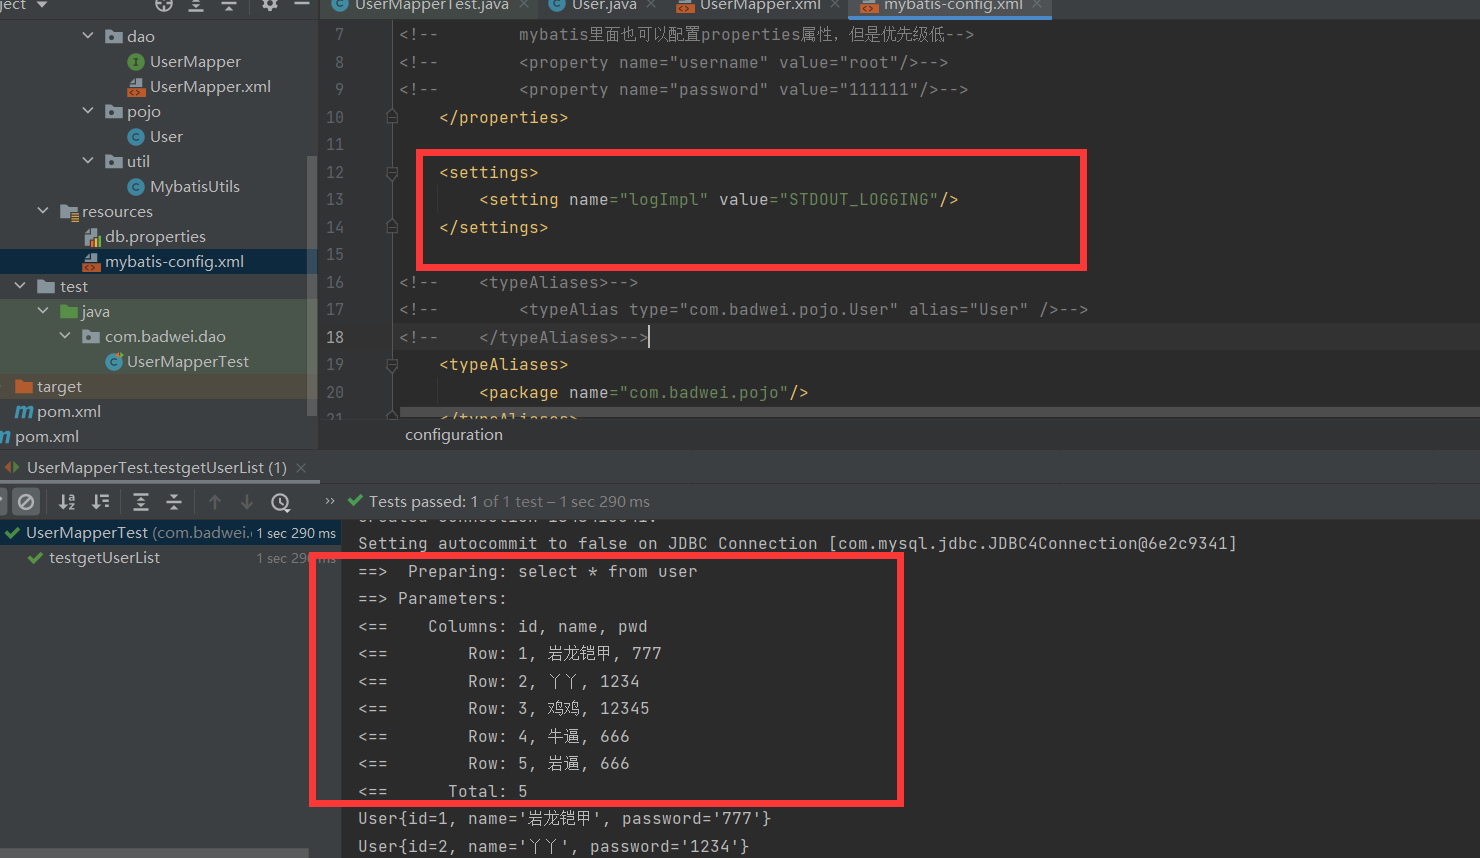Click the MybatisUtils class icon
The width and height of the screenshot is (1480, 858).
[136, 187]
